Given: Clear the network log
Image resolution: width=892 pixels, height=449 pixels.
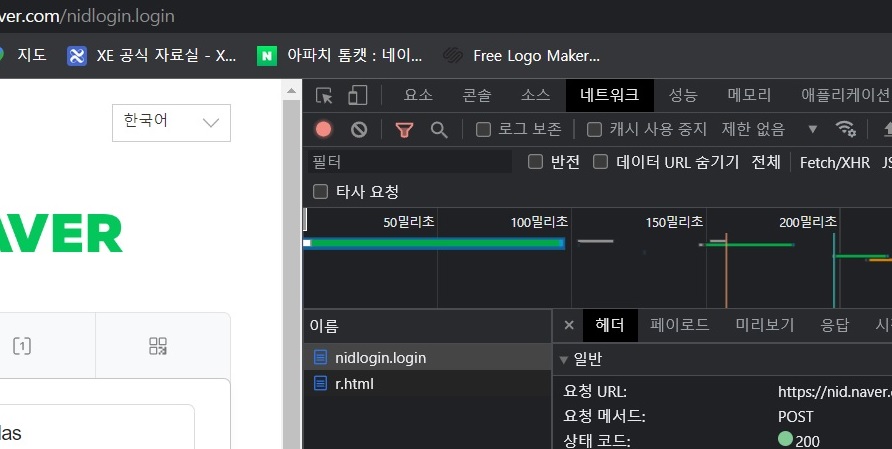Looking at the screenshot, I should (359, 130).
